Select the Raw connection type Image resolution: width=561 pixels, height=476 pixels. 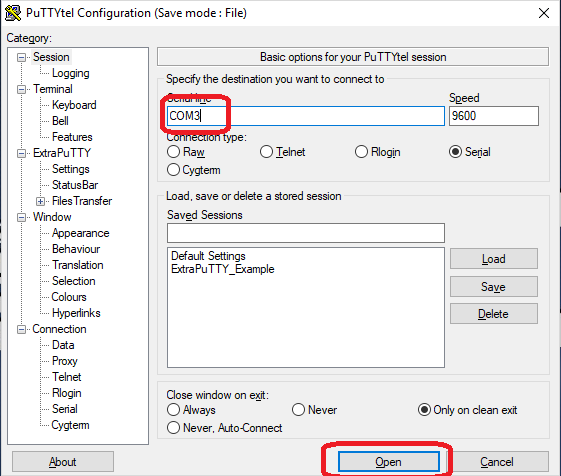click(x=174, y=152)
